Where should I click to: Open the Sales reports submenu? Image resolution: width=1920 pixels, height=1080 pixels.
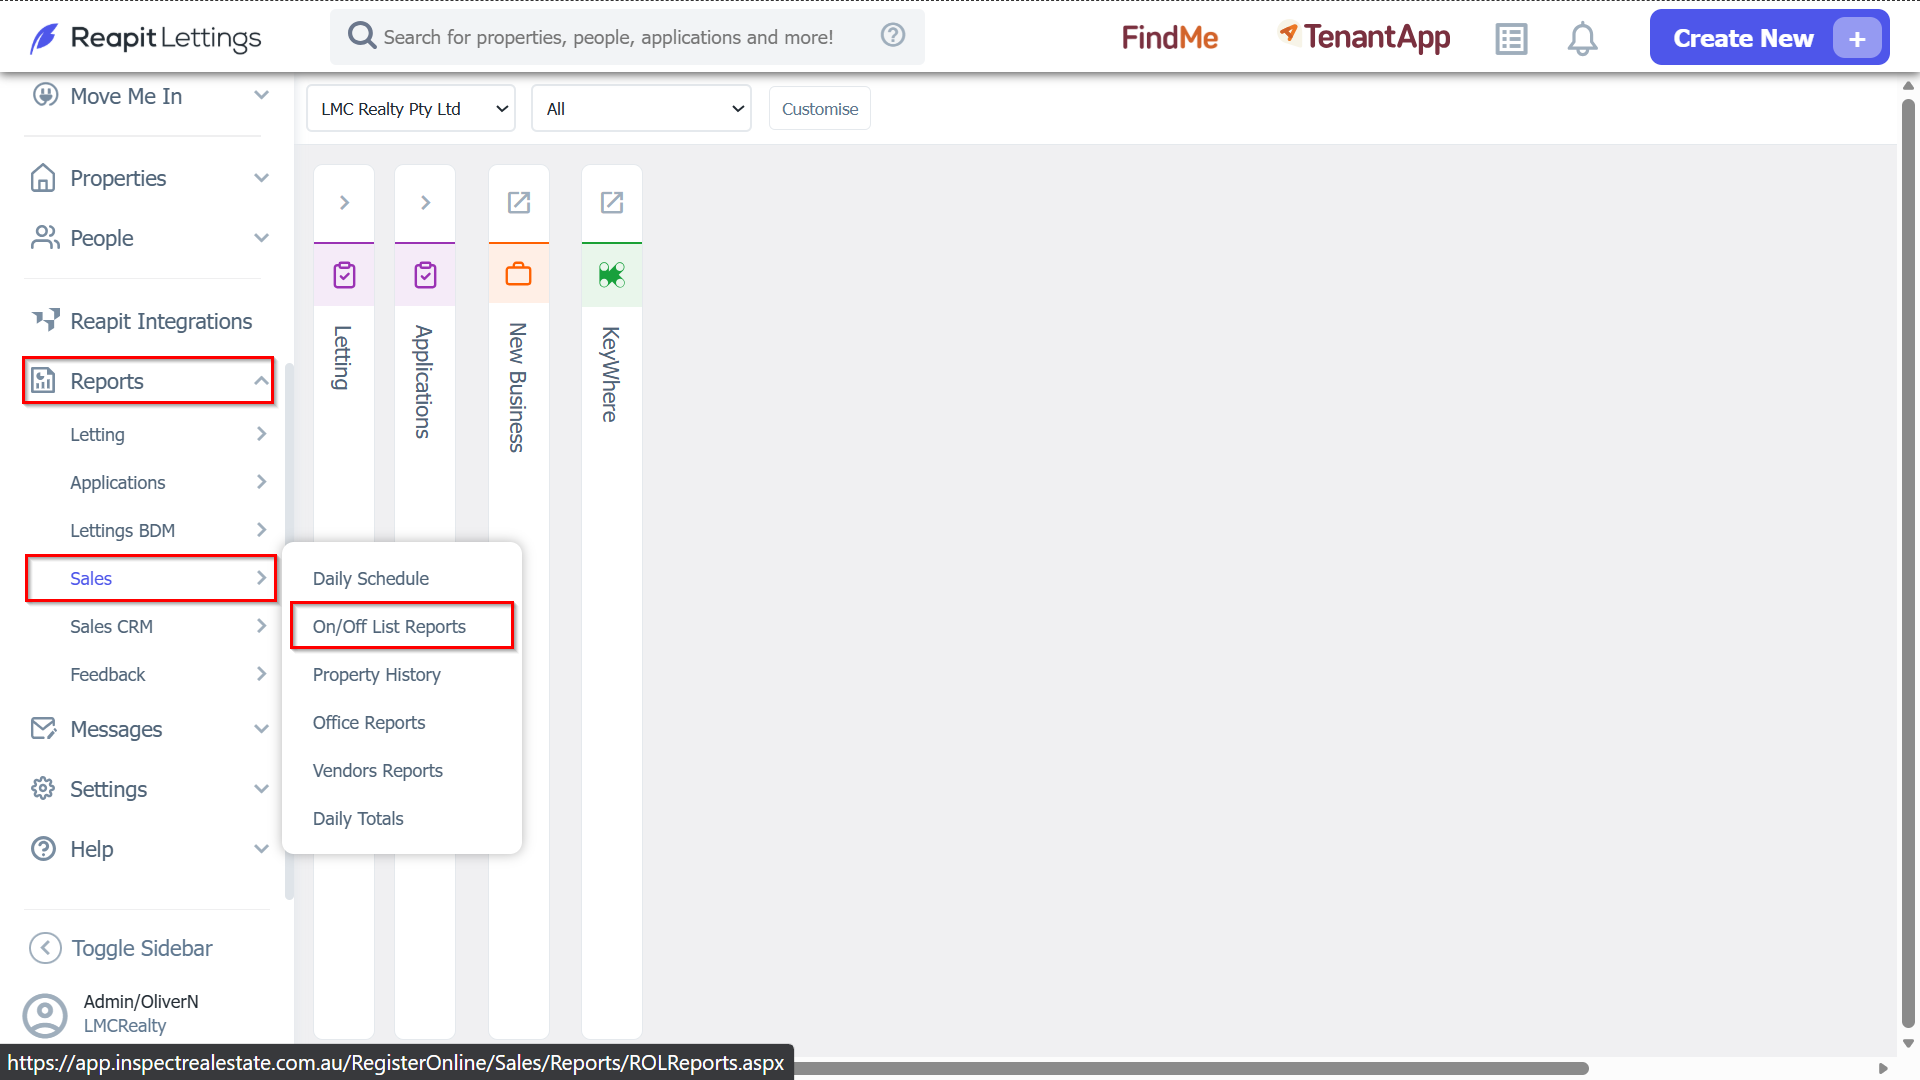pos(150,578)
